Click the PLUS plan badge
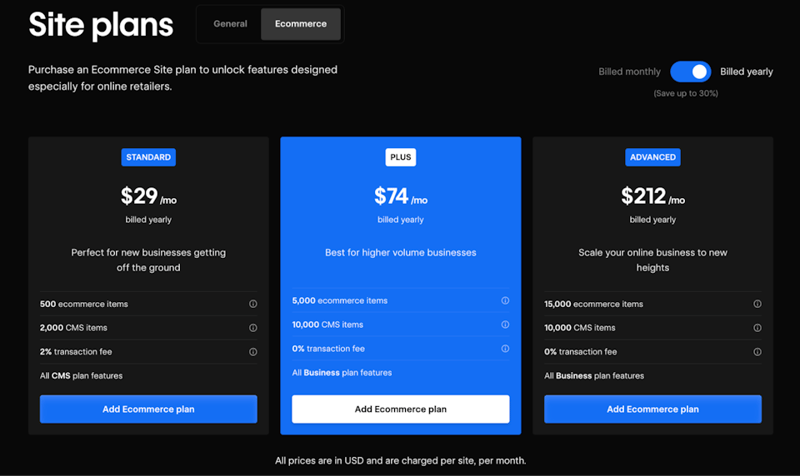The image size is (800, 476). click(401, 157)
